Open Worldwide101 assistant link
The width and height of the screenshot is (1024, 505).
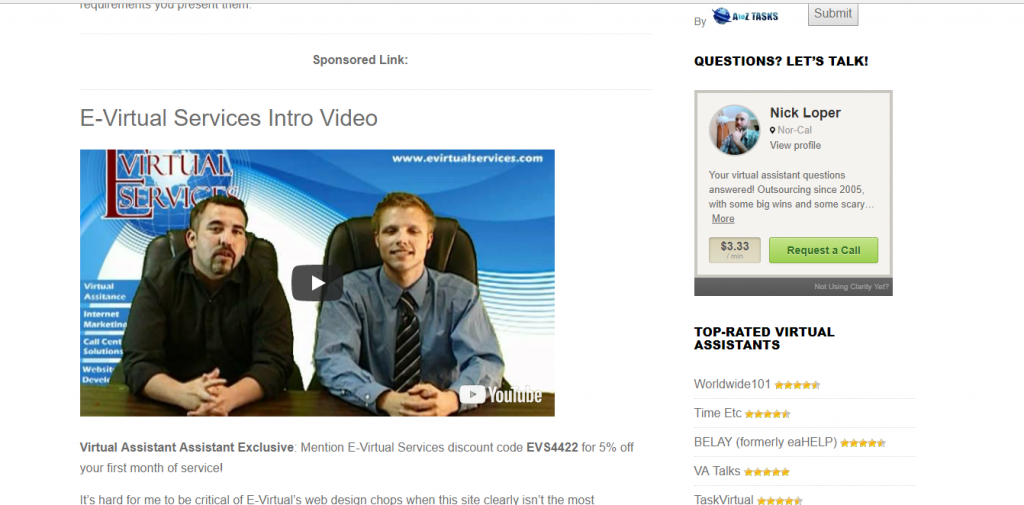pos(732,384)
